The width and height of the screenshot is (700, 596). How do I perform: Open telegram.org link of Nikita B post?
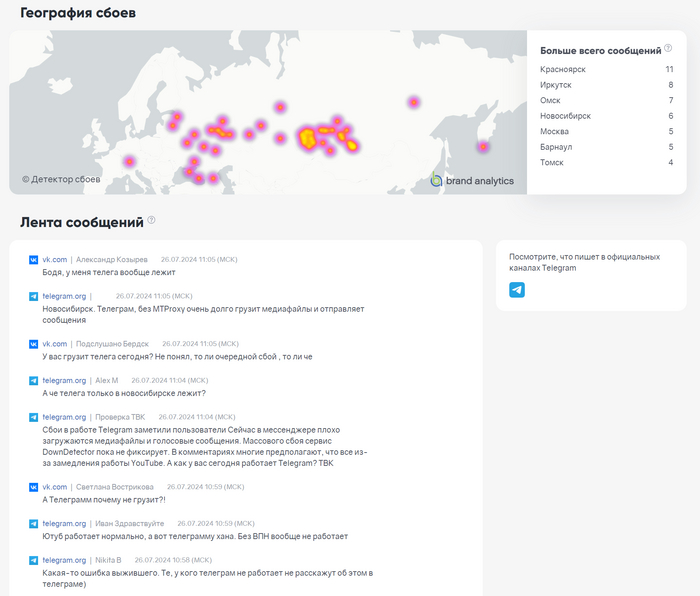(64, 560)
